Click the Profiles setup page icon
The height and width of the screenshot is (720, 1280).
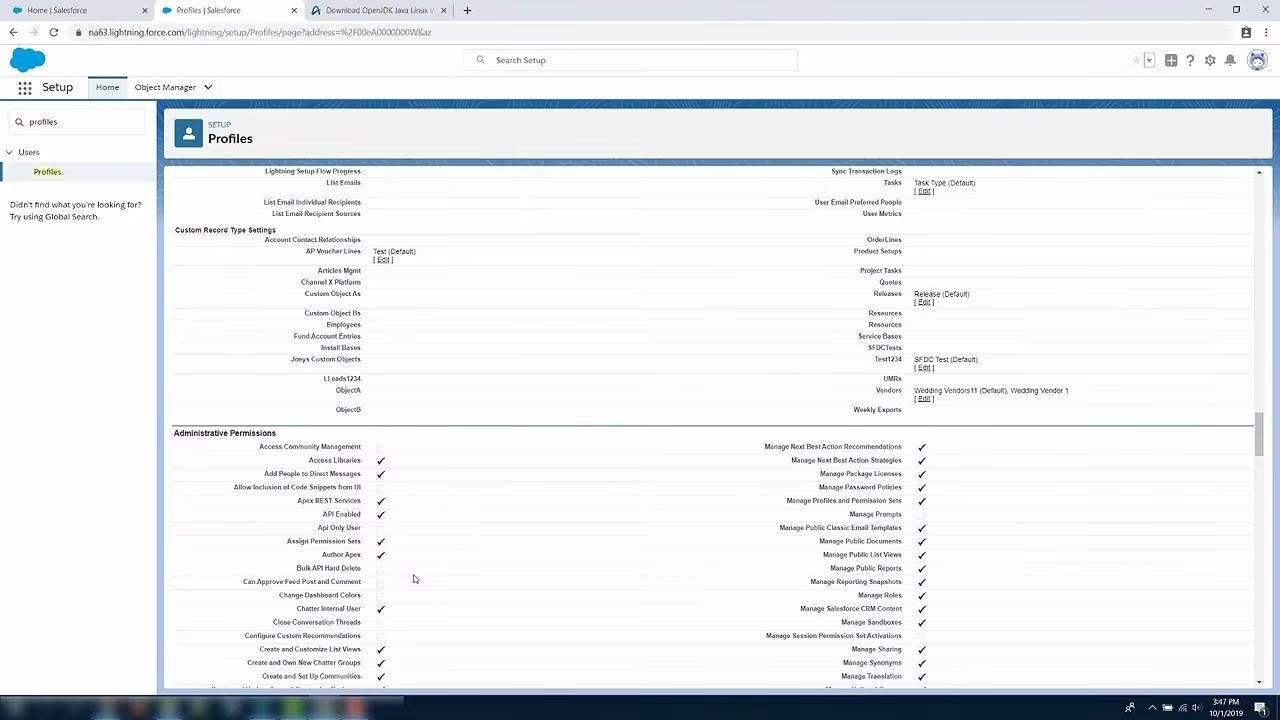[x=188, y=133]
